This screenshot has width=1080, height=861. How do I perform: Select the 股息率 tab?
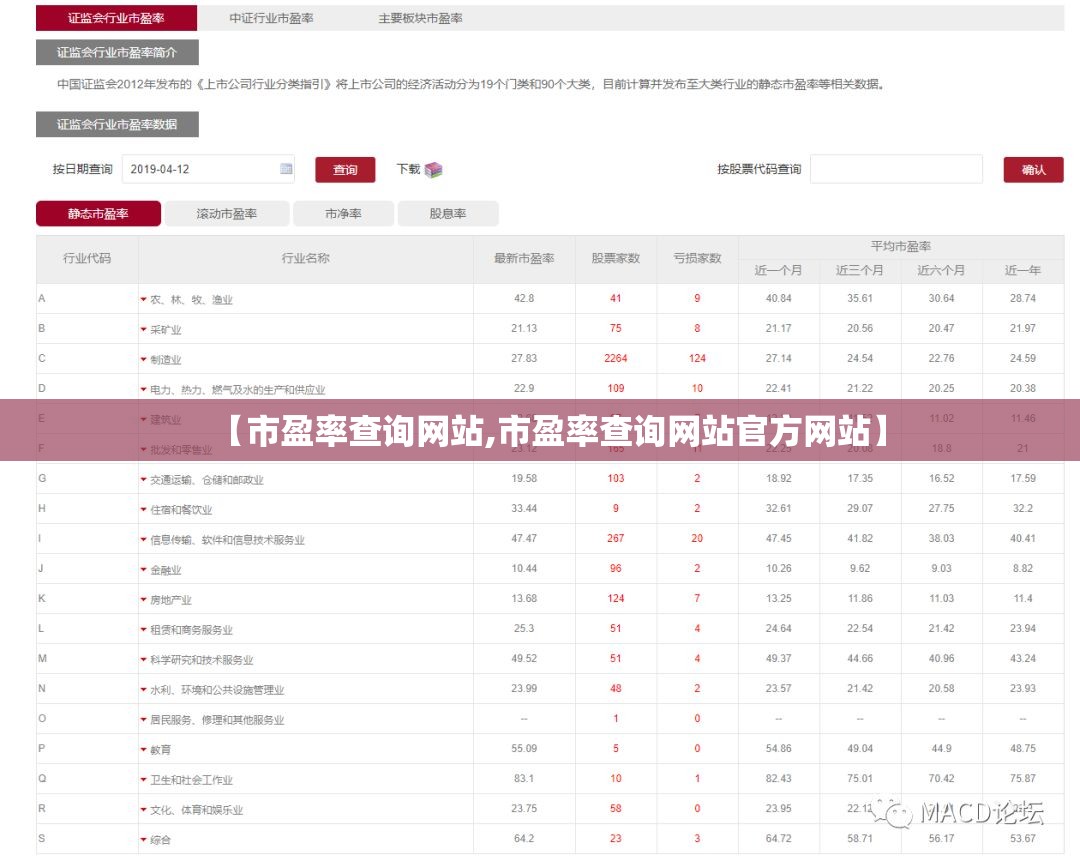pos(448,214)
